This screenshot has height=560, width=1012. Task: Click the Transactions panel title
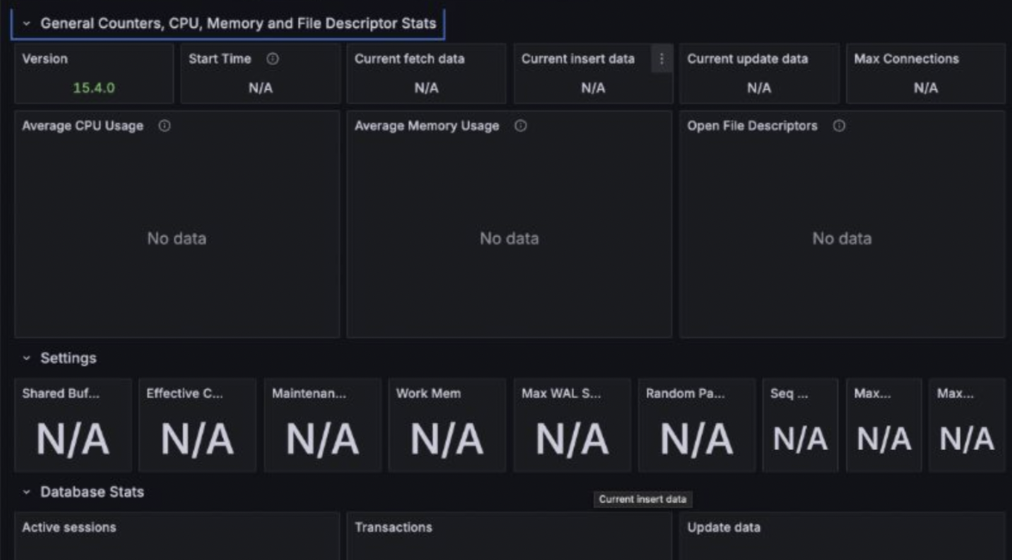[393, 527]
